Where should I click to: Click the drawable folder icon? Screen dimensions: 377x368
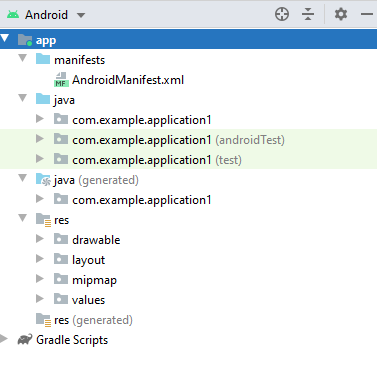[61, 239]
